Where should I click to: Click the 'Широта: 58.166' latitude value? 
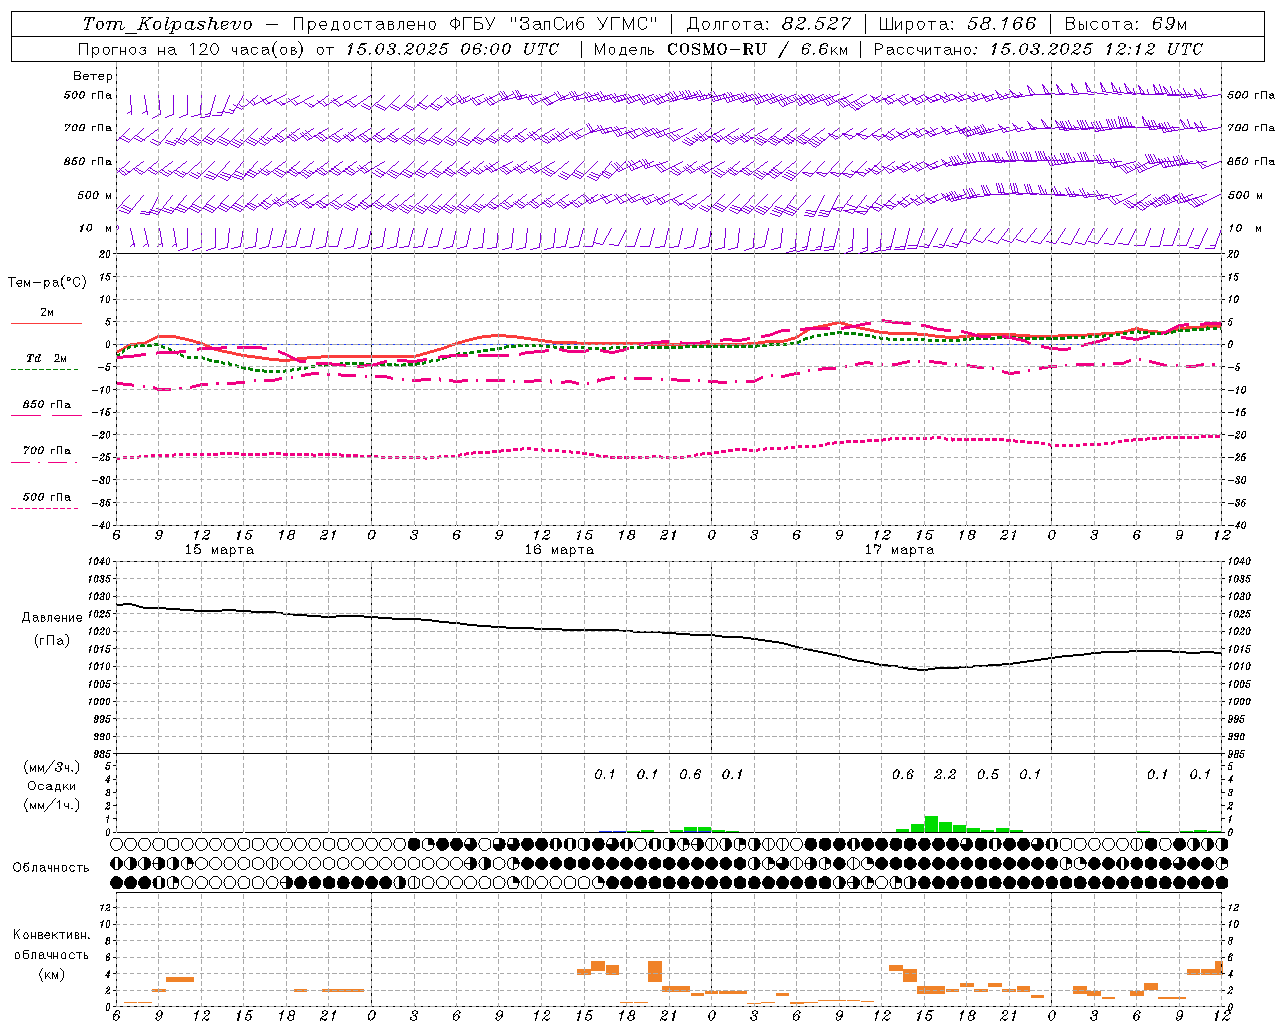[958, 24]
